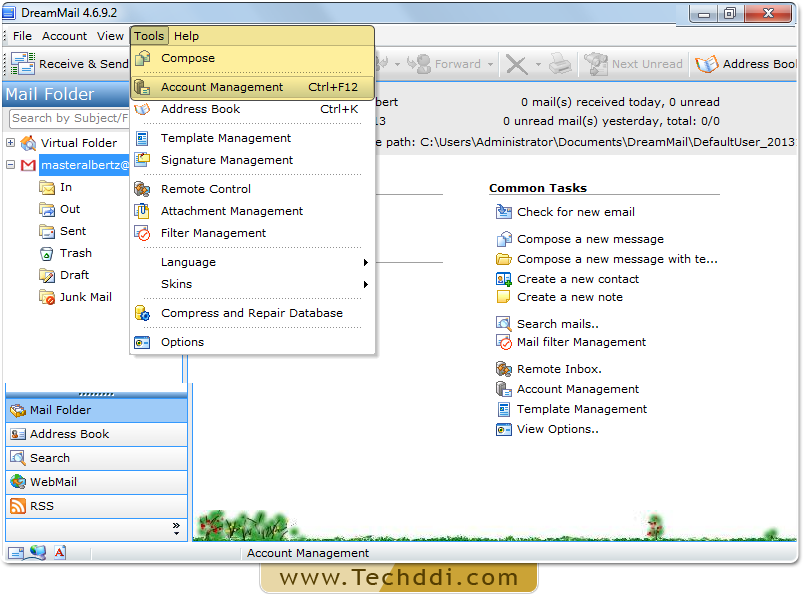Select Attachment Management menu entry
Screen dimensions: 803x594
click(252, 211)
